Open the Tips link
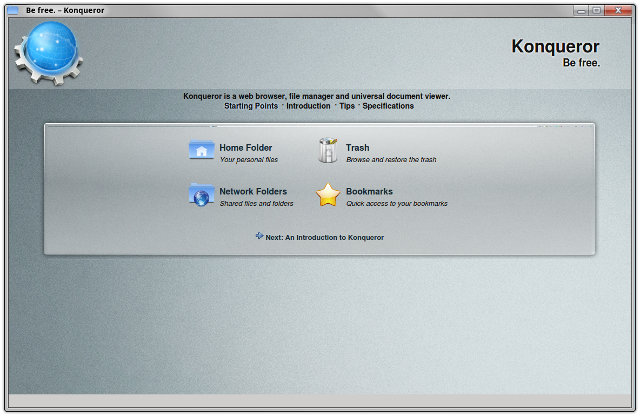 coord(347,106)
